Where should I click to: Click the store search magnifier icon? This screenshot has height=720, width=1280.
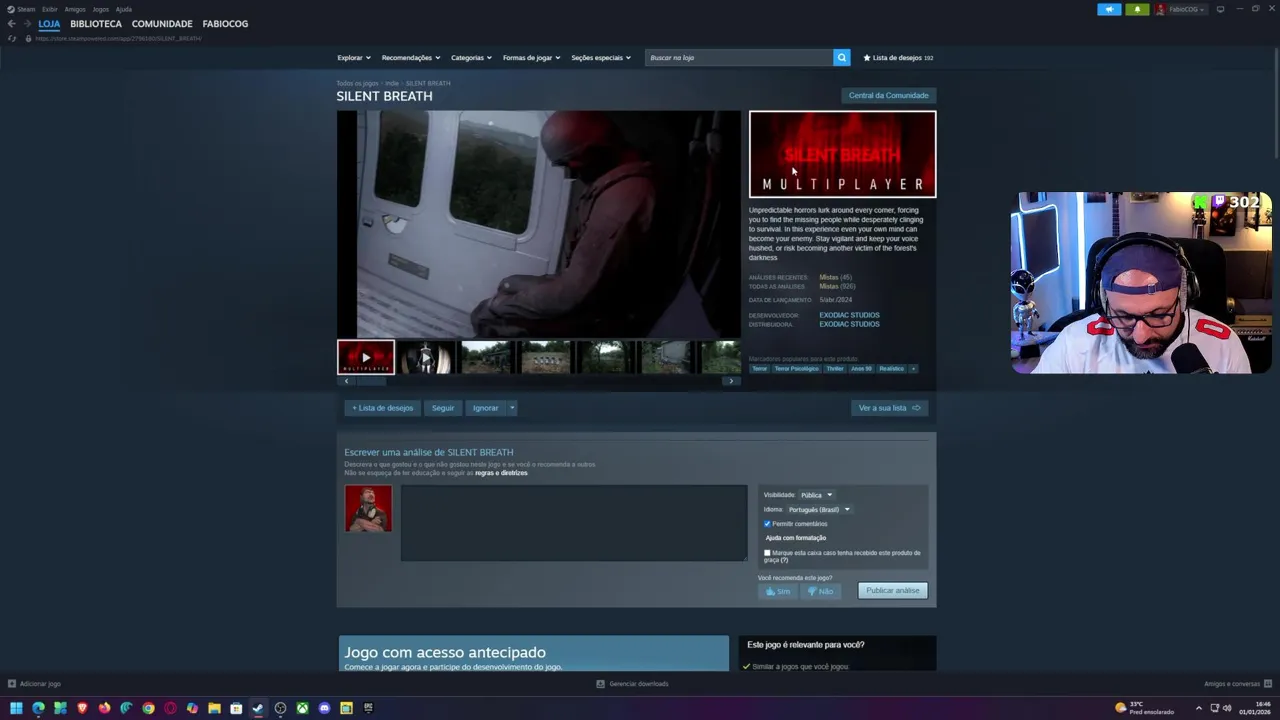tap(841, 57)
